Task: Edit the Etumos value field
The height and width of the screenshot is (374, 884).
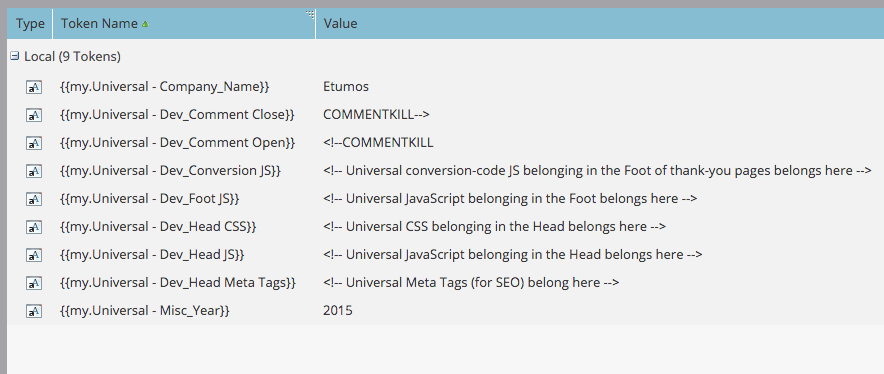Action: coord(346,86)
